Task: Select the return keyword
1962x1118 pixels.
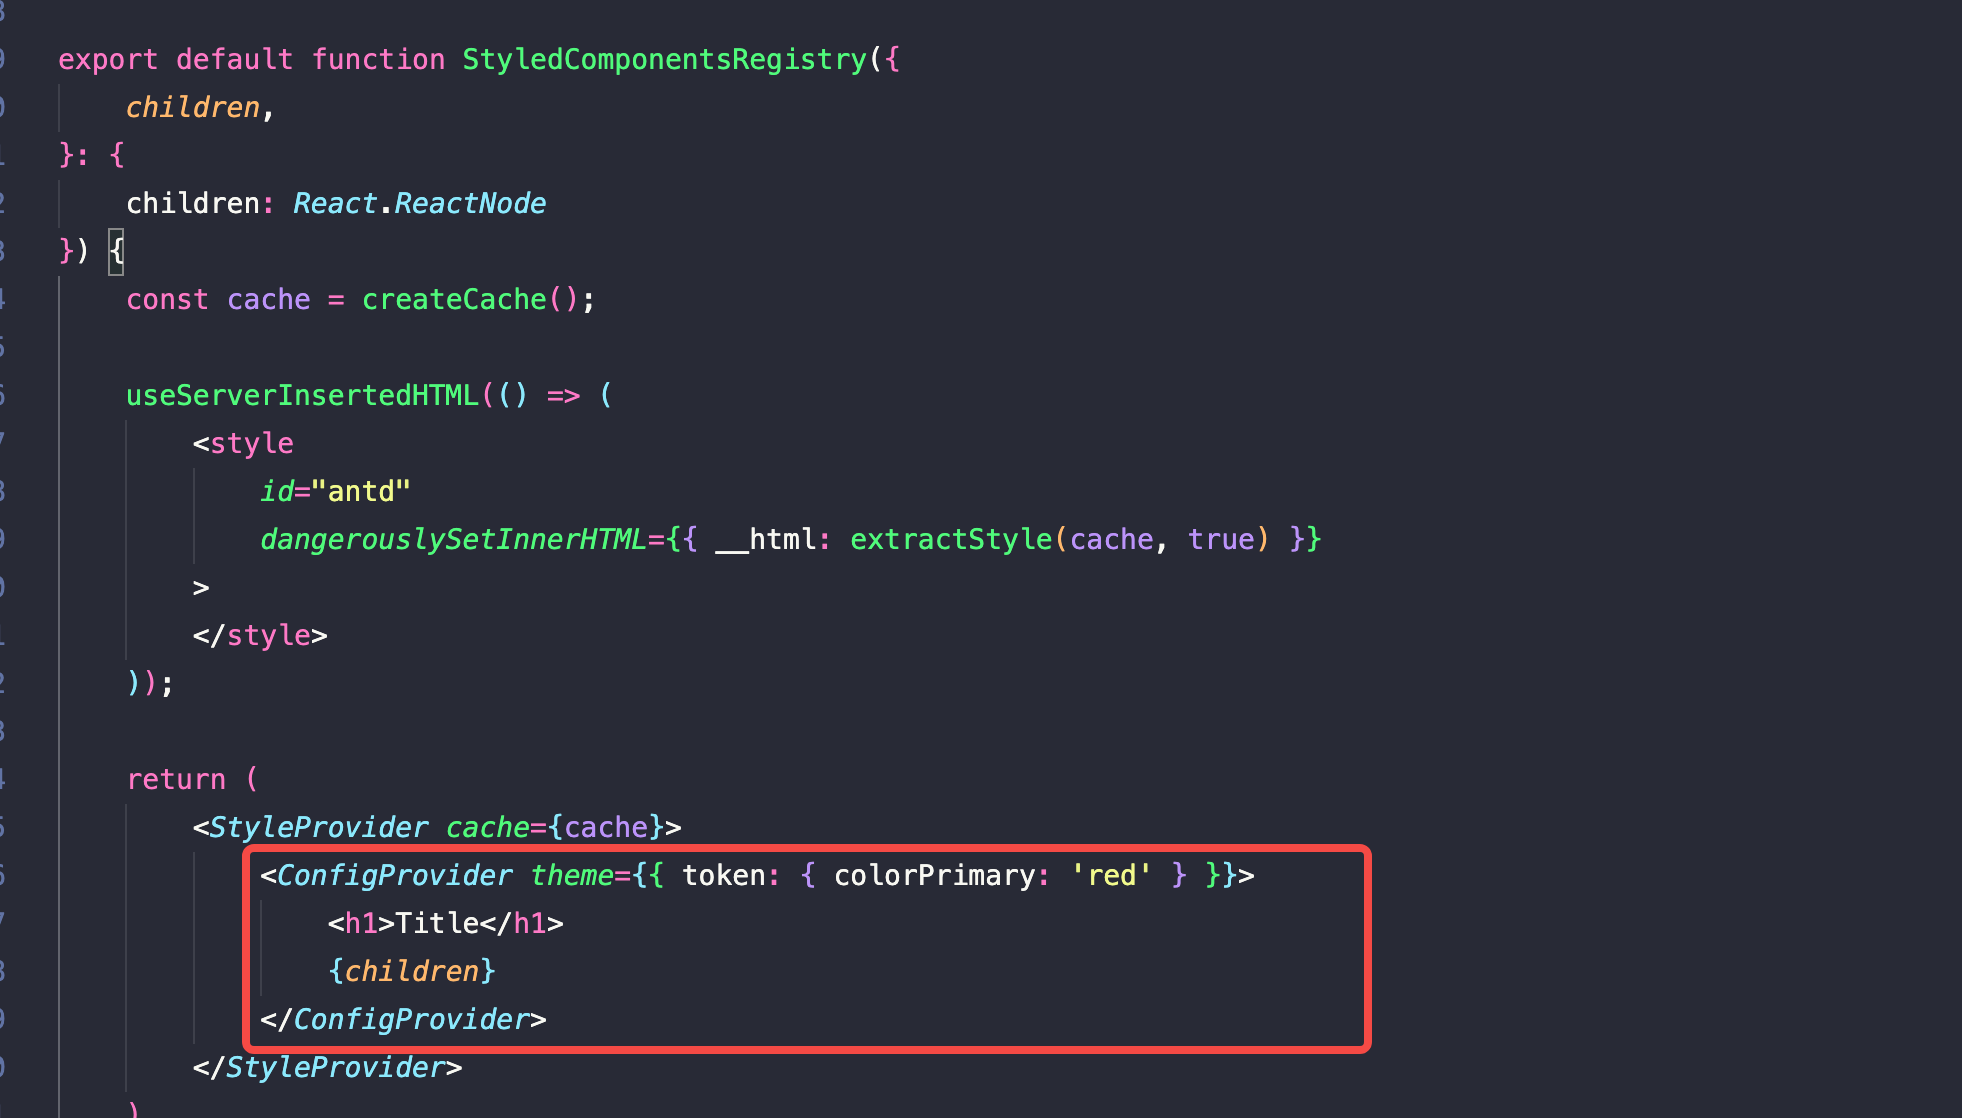Action: 175,779
